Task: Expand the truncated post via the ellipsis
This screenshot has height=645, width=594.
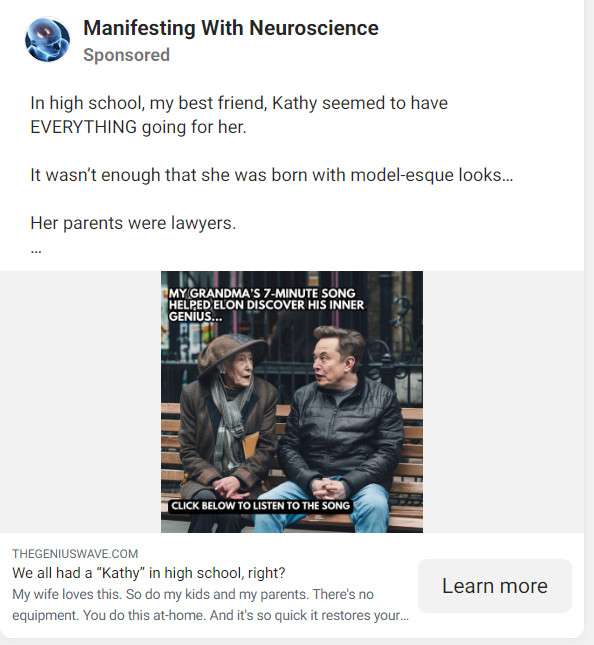Action: 36,250
